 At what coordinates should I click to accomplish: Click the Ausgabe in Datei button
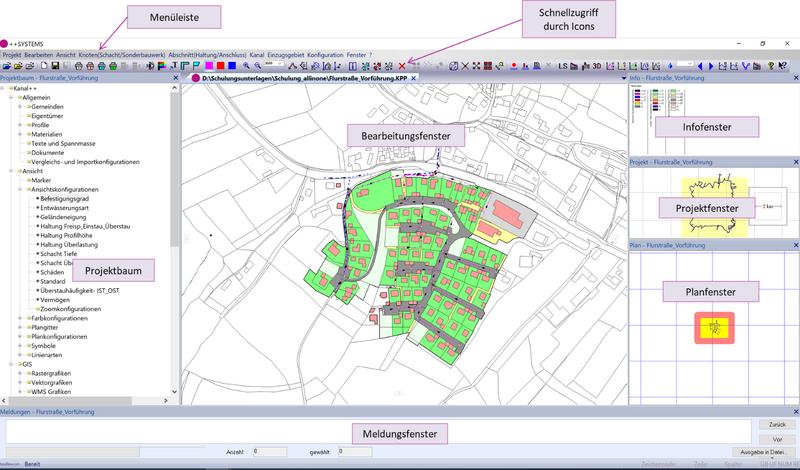[763, 452]
